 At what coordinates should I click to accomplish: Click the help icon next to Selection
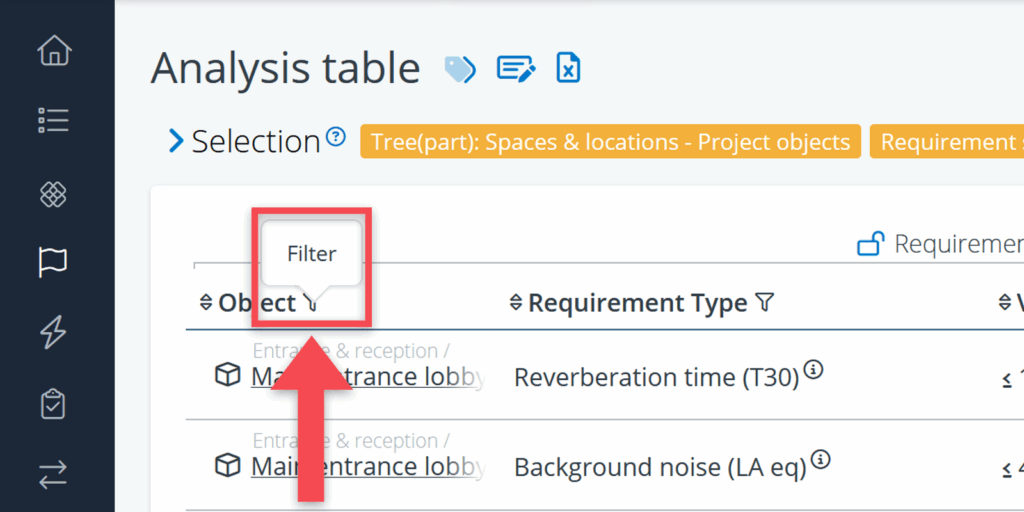336,136
